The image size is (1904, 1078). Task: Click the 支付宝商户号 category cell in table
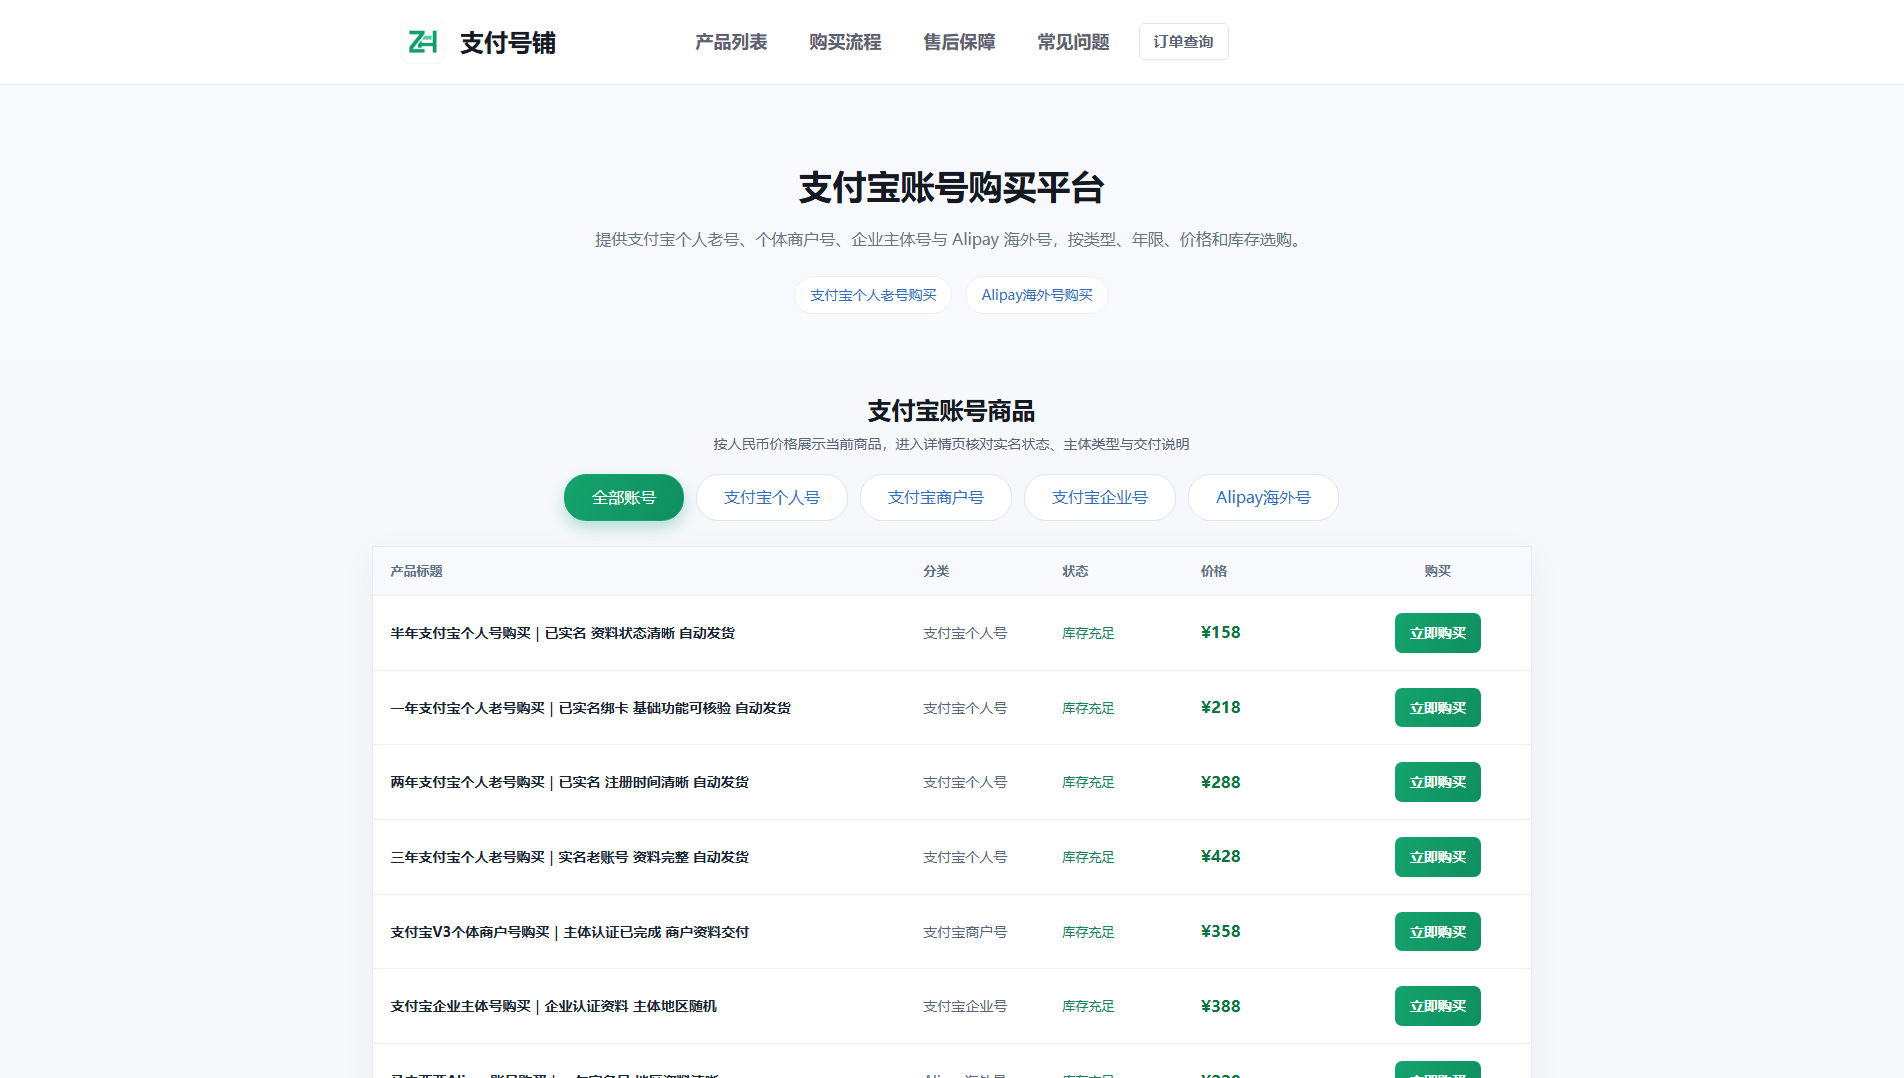tap(965, 932)
